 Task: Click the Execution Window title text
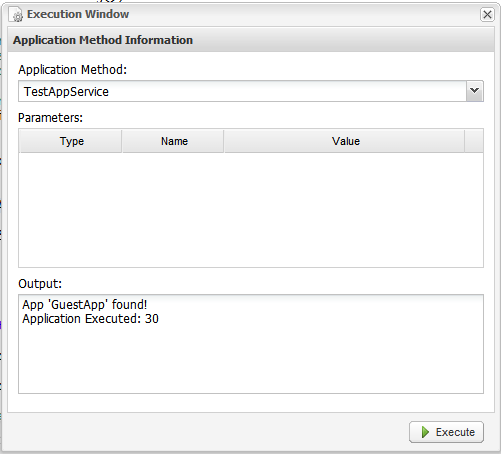[x=78, y=14]
